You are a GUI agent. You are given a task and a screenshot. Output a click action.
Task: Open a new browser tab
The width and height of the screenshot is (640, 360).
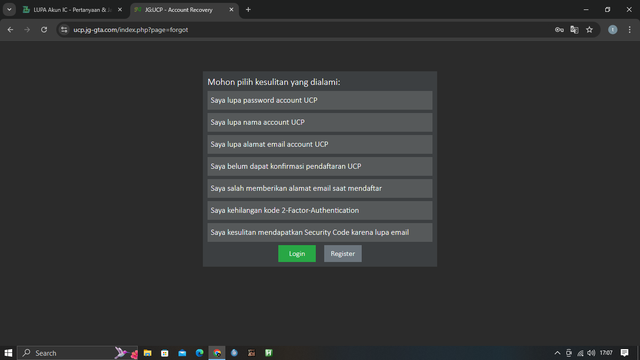[248, 9]
